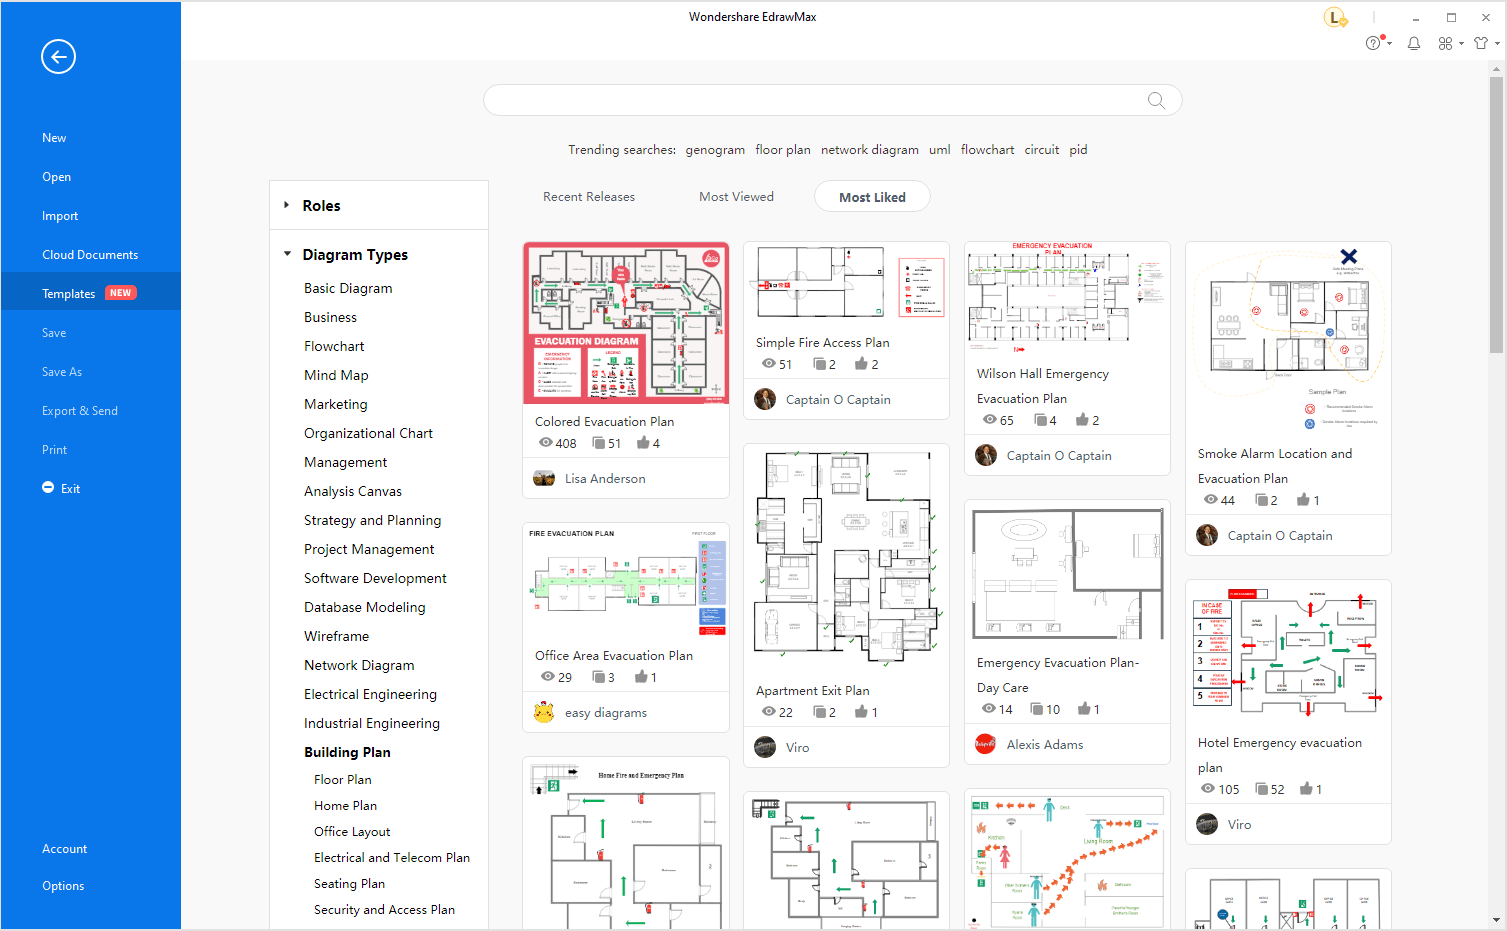The image size is (1507, 931).
Task: Switch to Recent Releases tab
Action: 589,197
